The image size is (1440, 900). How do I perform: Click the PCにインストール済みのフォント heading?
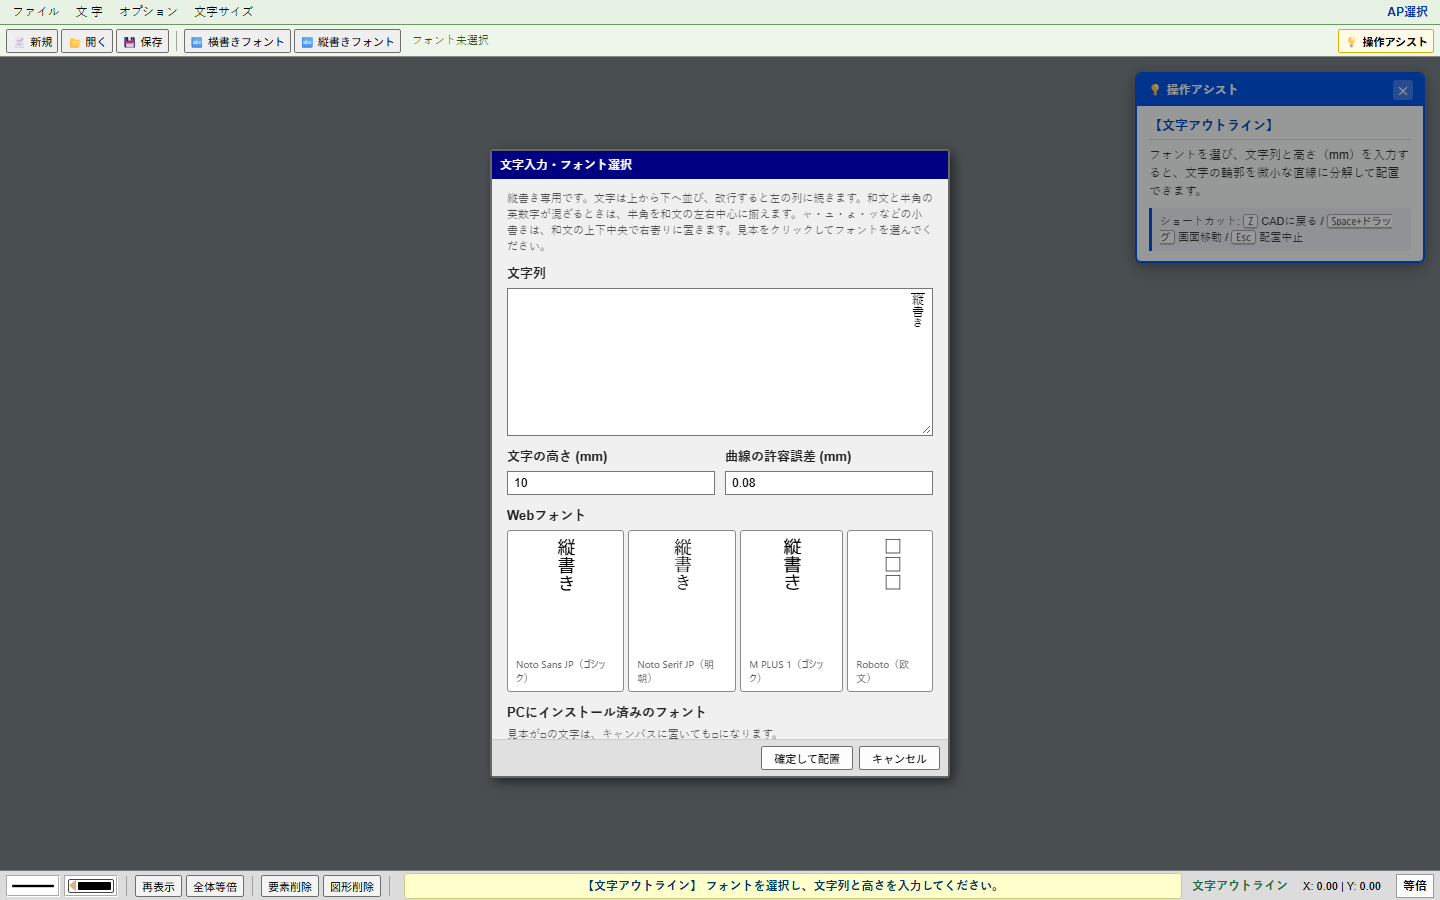[x=606, y=712]
